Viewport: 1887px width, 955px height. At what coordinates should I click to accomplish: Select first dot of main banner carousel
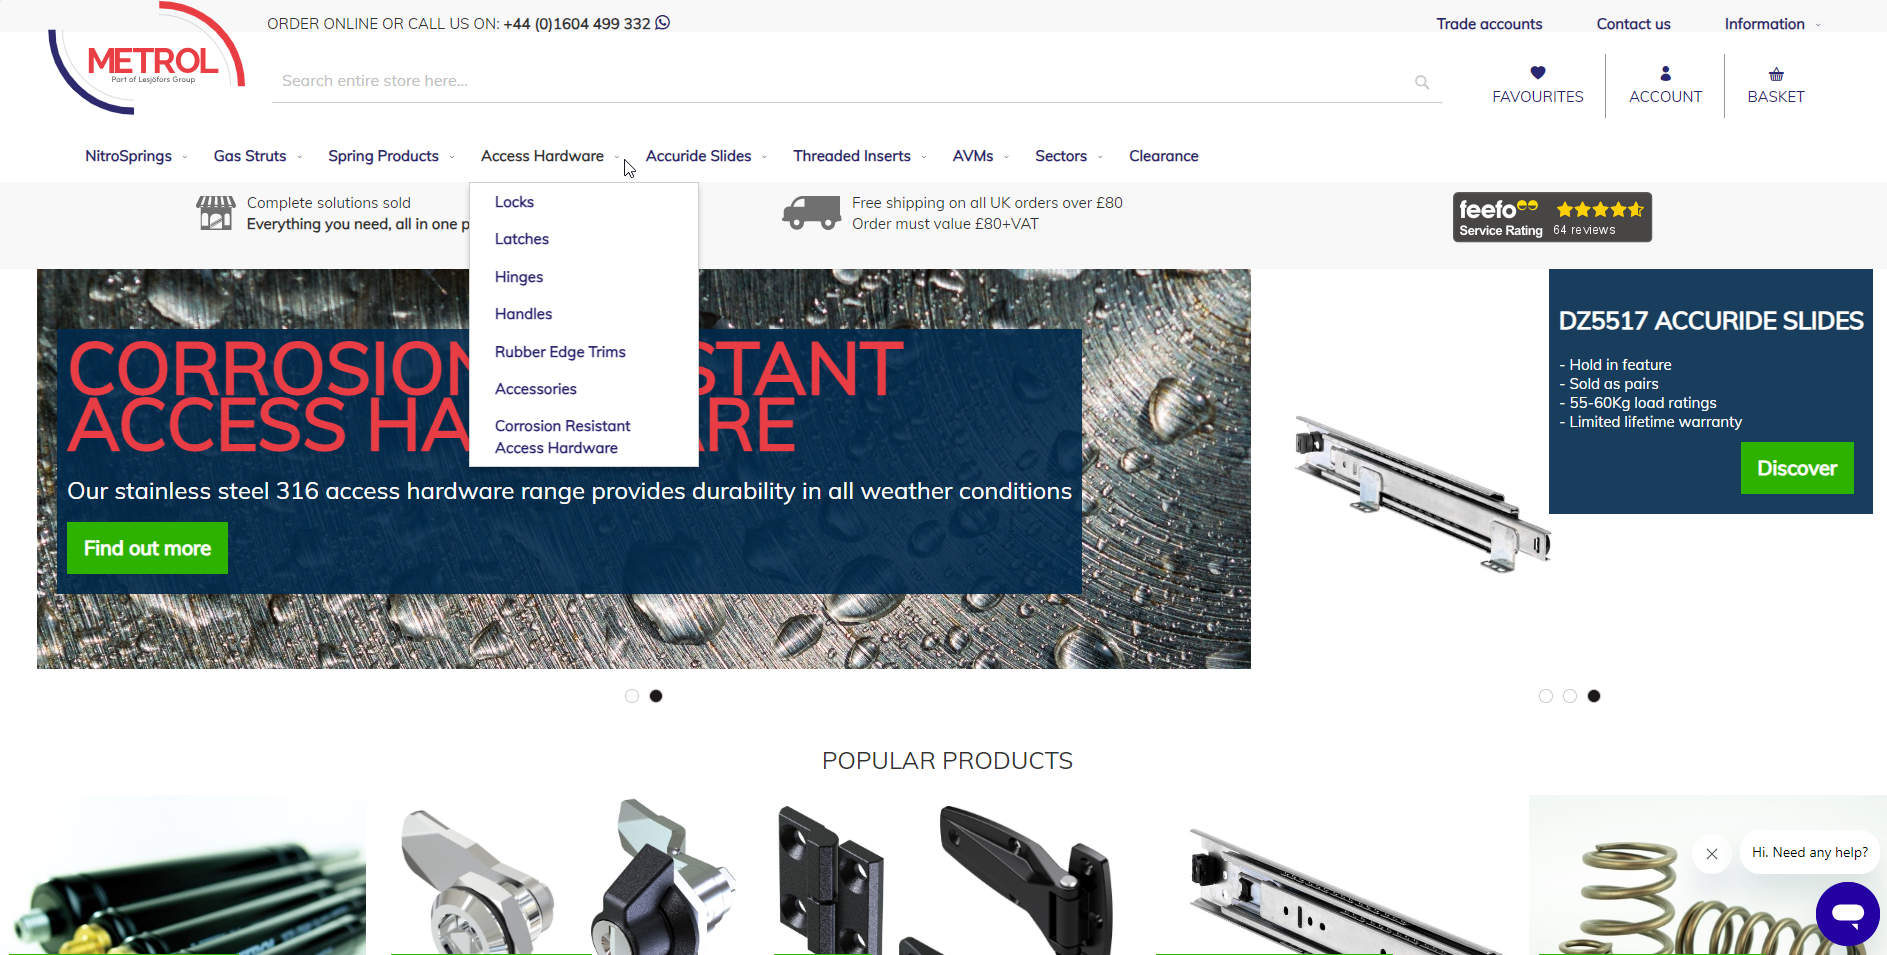(632, 696)
